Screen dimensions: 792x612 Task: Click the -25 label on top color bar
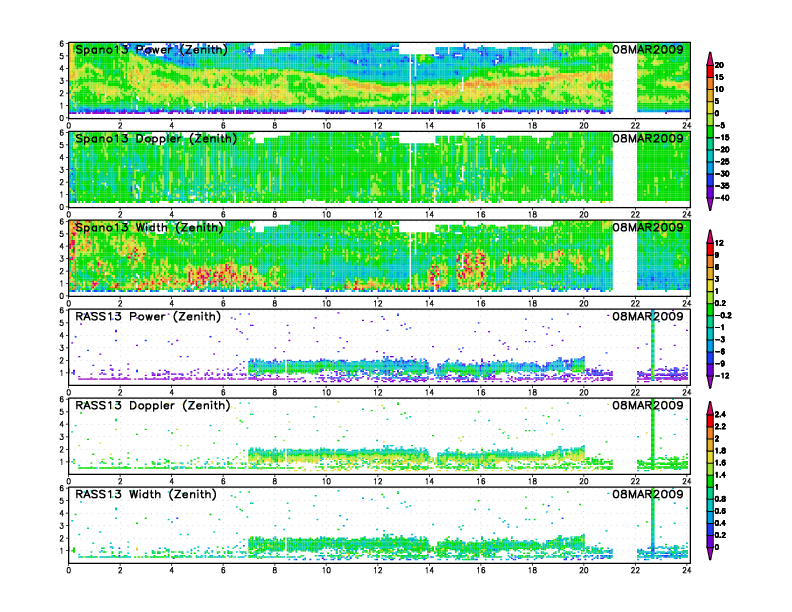(x=722, y=162)
